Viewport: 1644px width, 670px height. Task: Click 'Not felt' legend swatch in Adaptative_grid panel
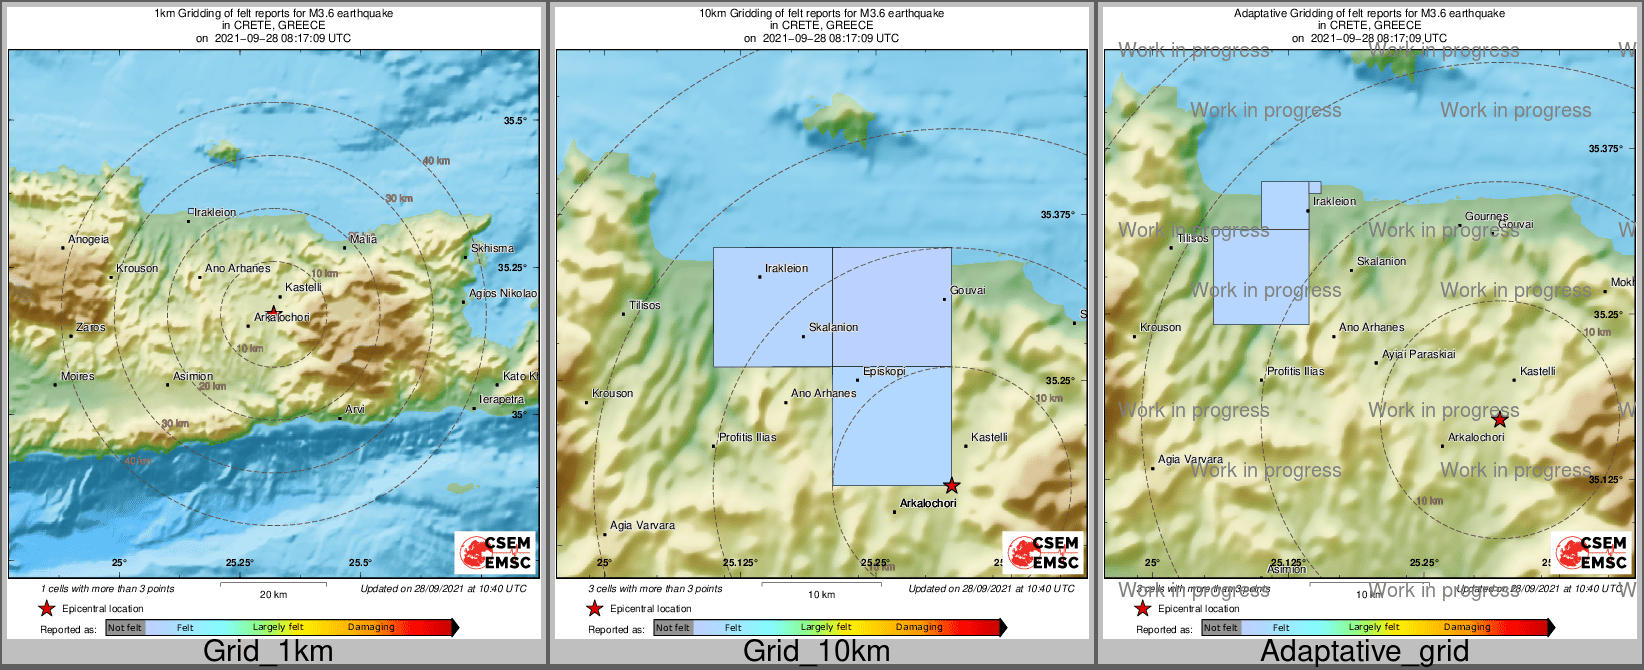(1221, 627)
